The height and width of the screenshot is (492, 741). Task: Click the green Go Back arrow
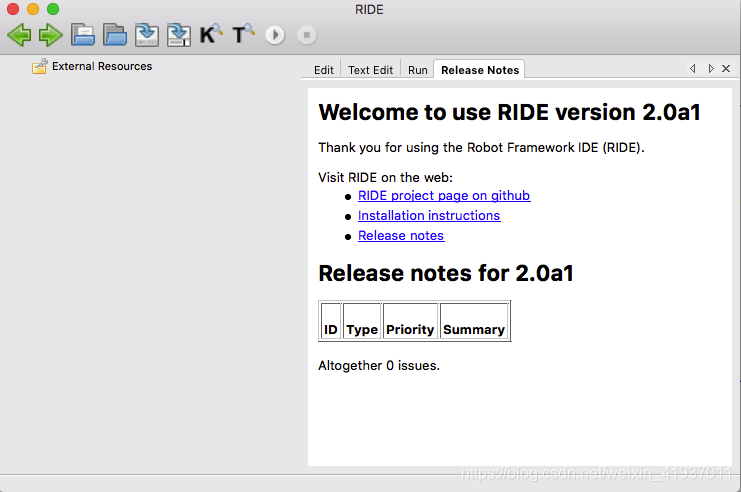19,35
